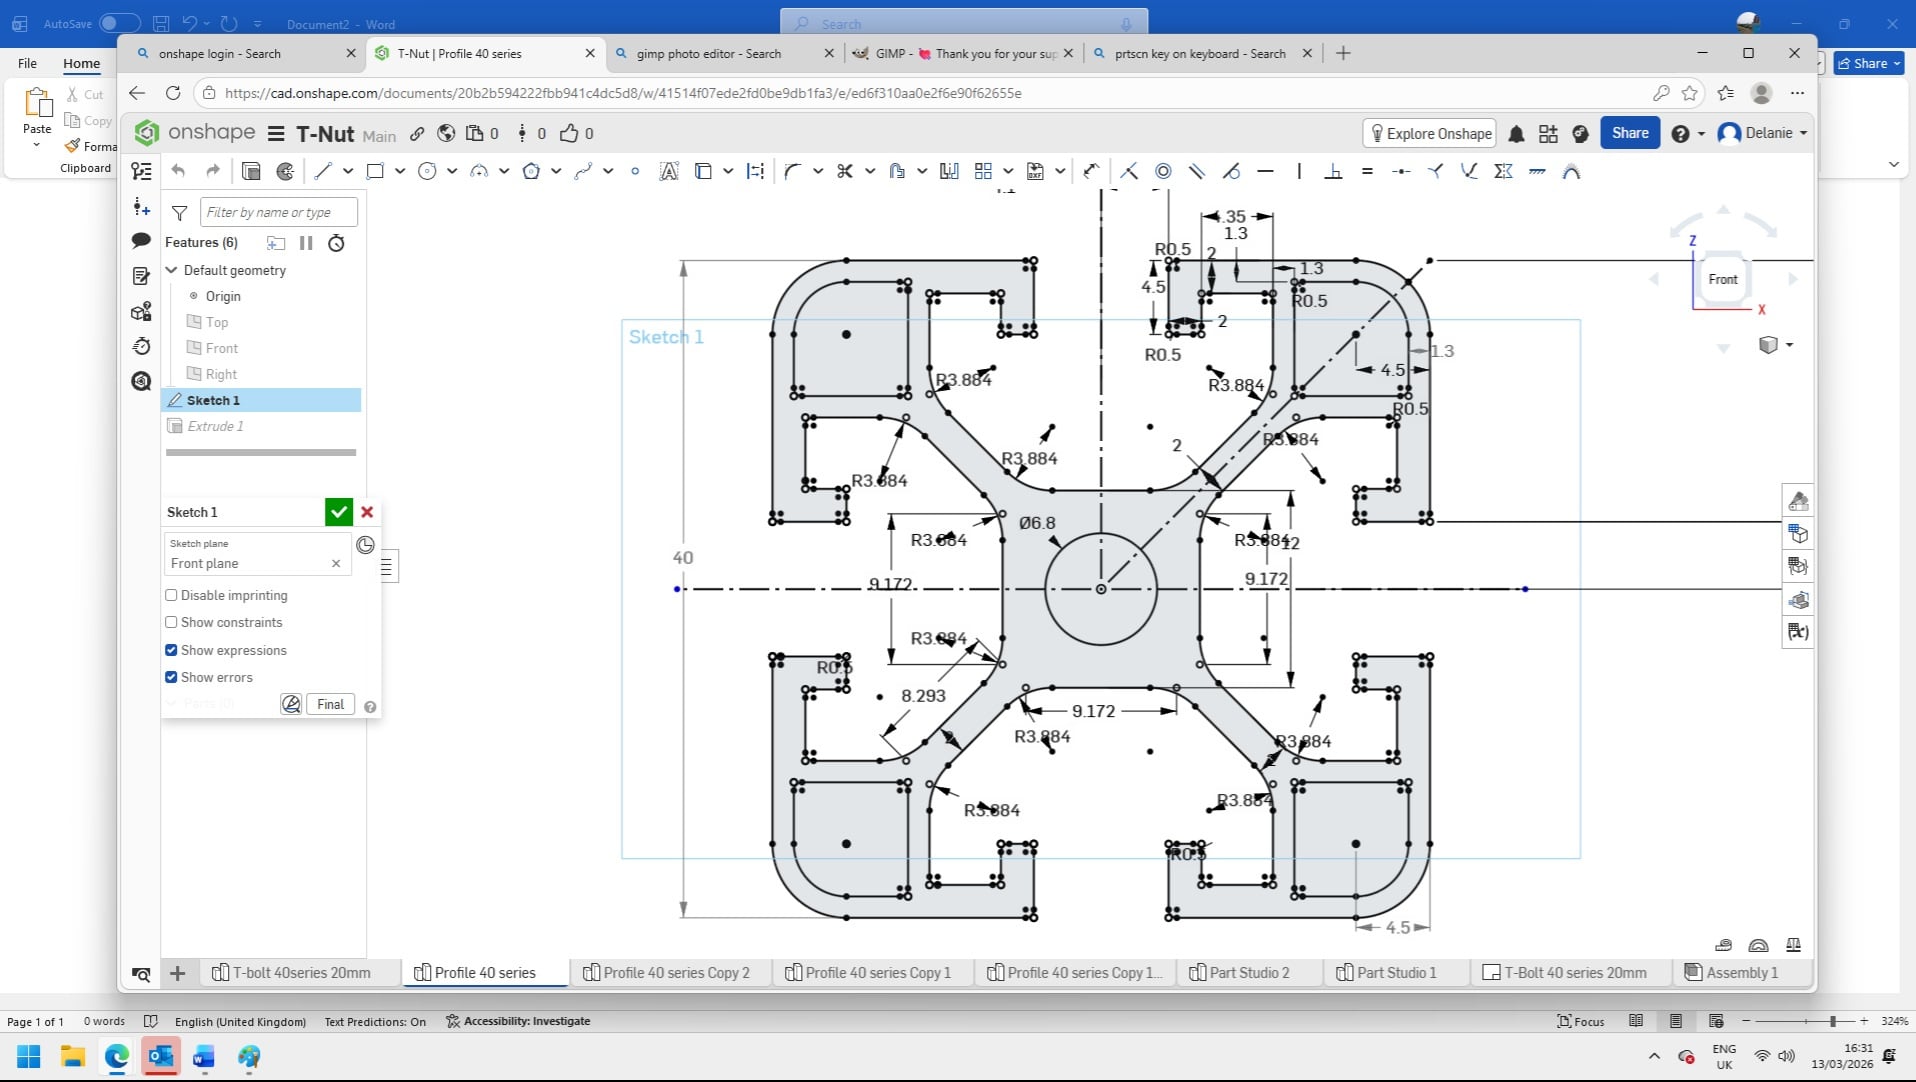Image resolution: width=1916 pixels, height=1082 pixels.
Task: Uncheck Show expressions option
Action: [x=171, y=650]
